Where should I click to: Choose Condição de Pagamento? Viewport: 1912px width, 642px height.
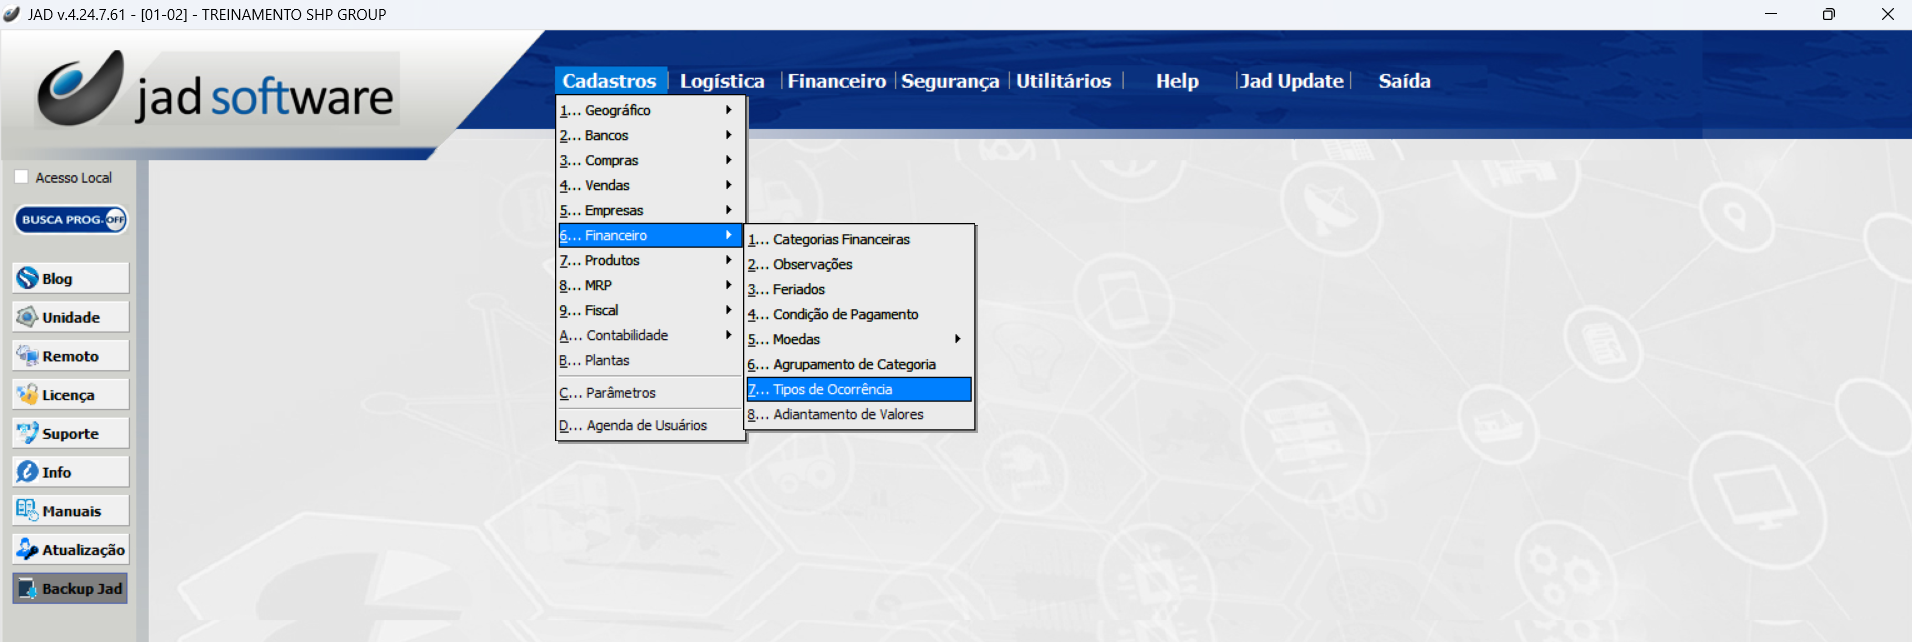845,314
